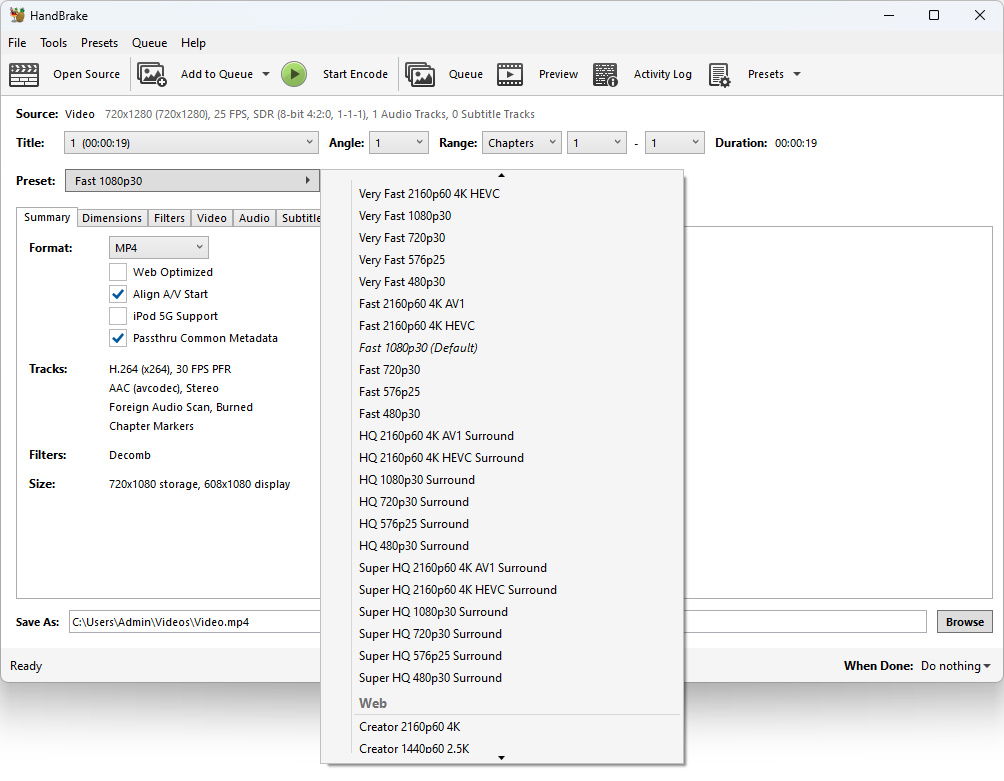Expand the Add to Queue dropdown arrow
Viewport: 1004px width, 781px height.
(x=266, y=74)
